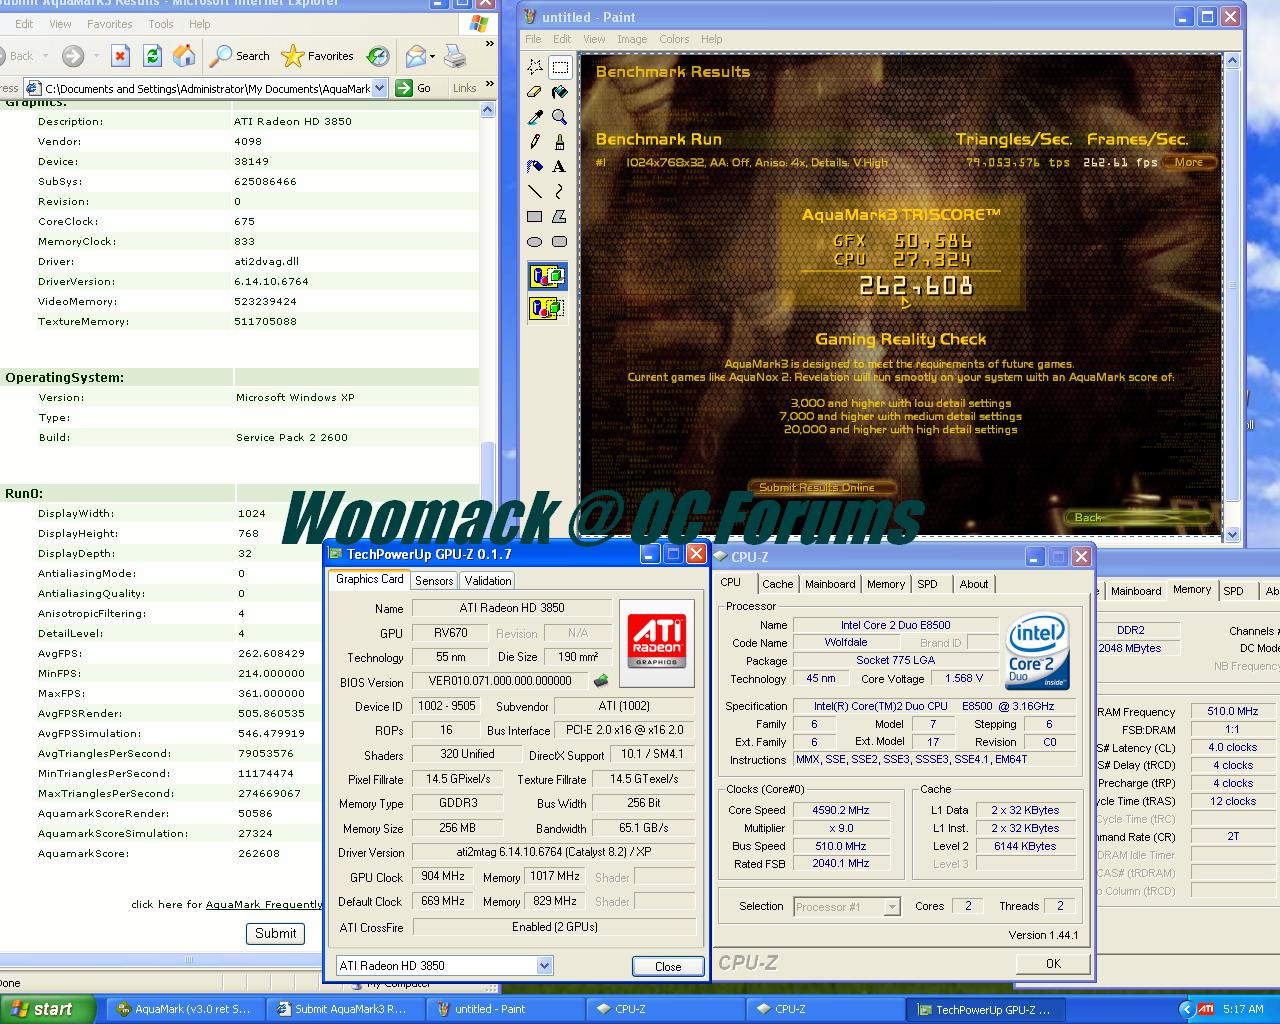Pick the Fill With Color bucket tool
The height and width of the screenshot is (1024, 1280).
(x=560, y=92)
